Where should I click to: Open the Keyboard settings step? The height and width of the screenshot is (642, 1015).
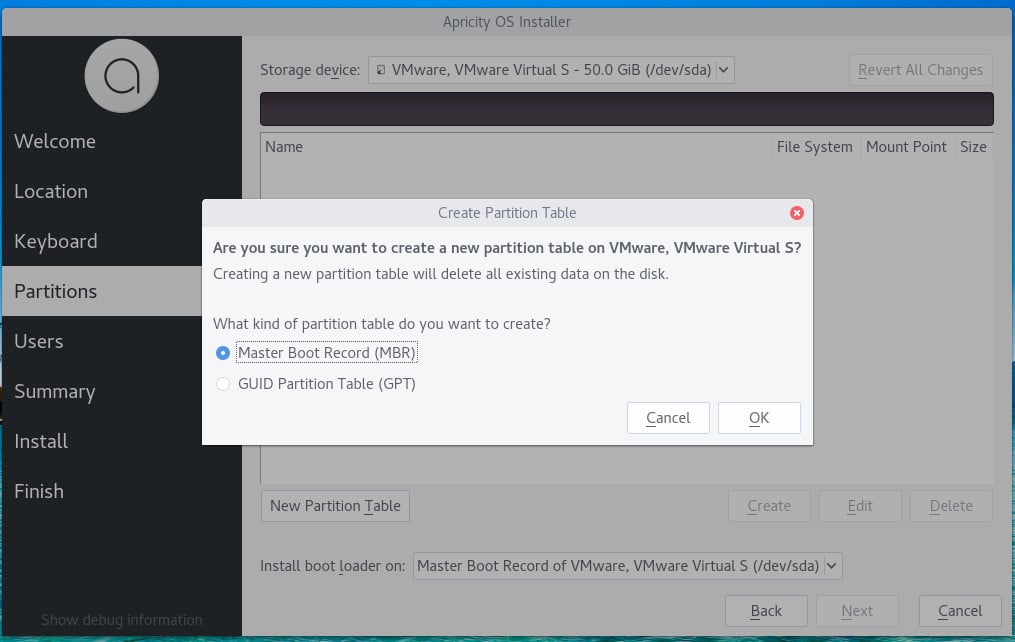[56, 241]
